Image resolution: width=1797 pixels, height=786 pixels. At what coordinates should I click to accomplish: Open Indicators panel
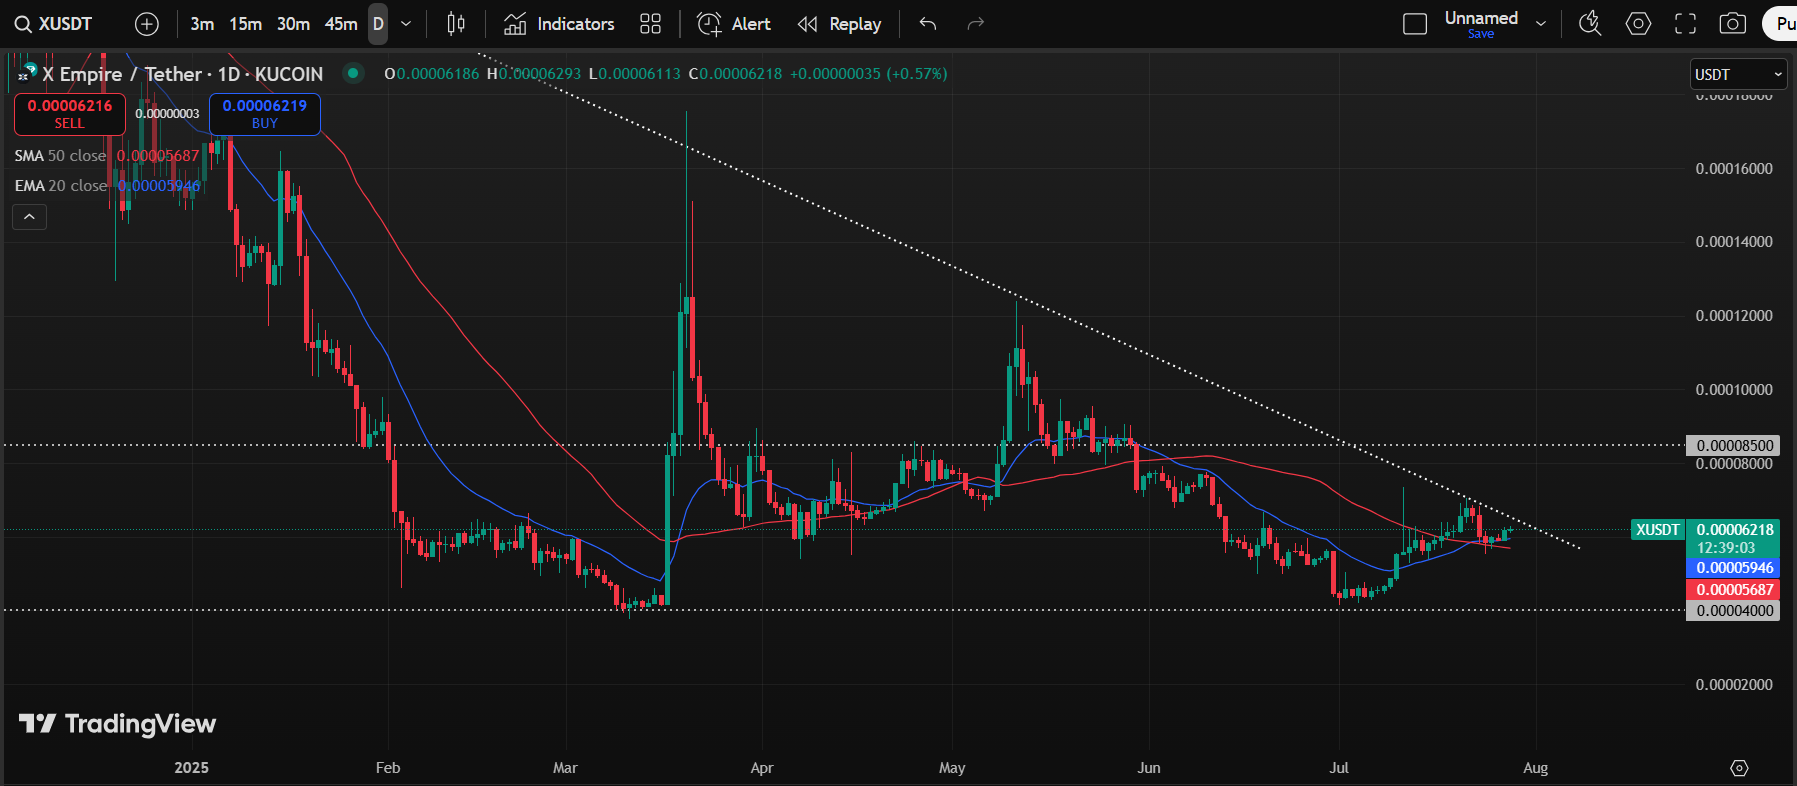559,24
